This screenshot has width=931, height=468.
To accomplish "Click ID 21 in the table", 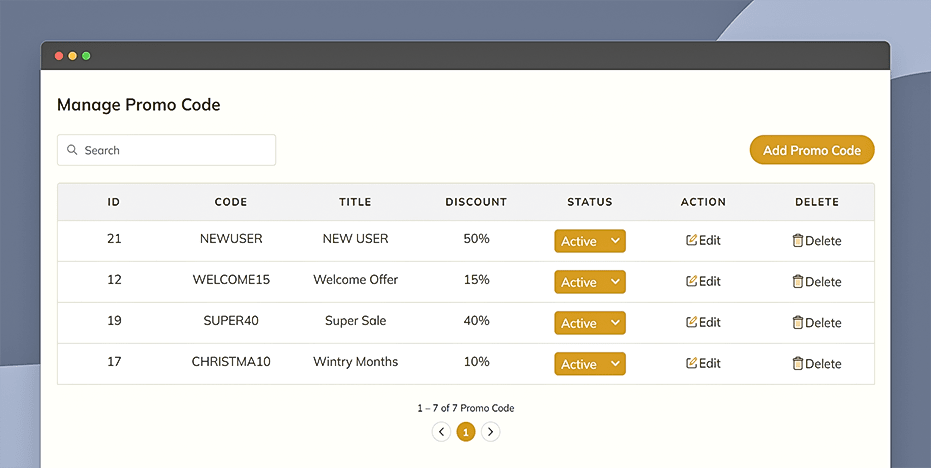I will tap(114, 239).
